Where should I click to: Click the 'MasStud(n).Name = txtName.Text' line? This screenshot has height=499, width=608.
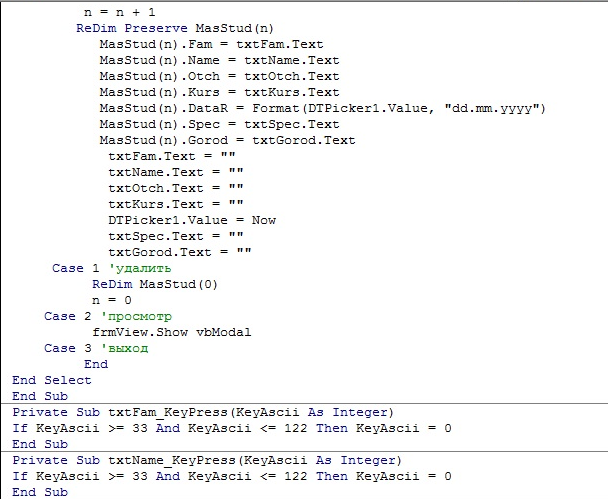point(219,60)
